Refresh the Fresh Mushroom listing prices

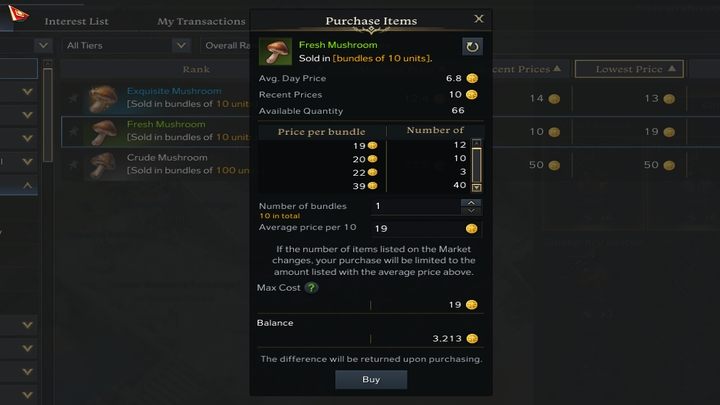pos(472,46)
